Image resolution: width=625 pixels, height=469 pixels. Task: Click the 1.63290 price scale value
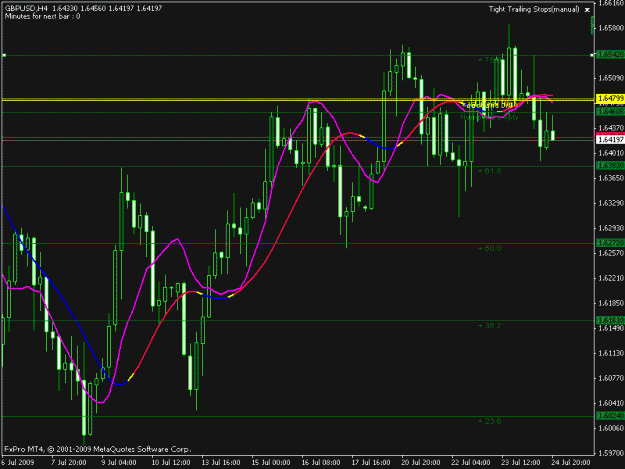pyautogui.click(x=611, y=203)
